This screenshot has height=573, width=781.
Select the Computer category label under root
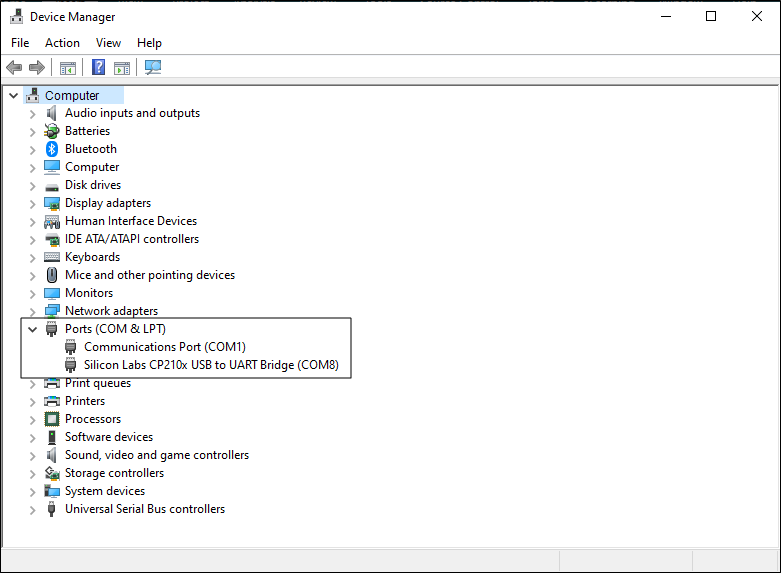[x=92, y=167]
